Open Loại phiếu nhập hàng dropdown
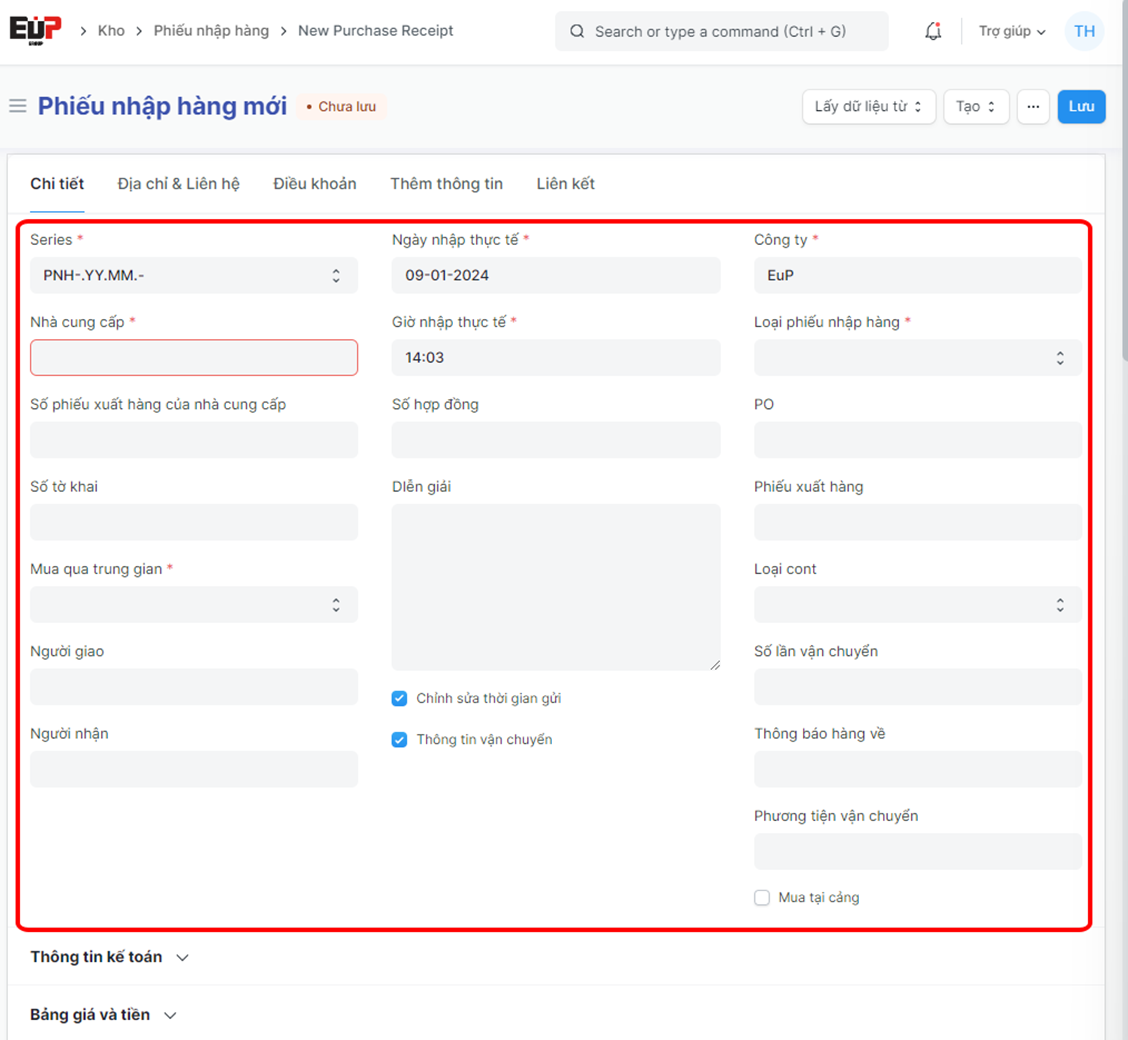 [917, 358]
